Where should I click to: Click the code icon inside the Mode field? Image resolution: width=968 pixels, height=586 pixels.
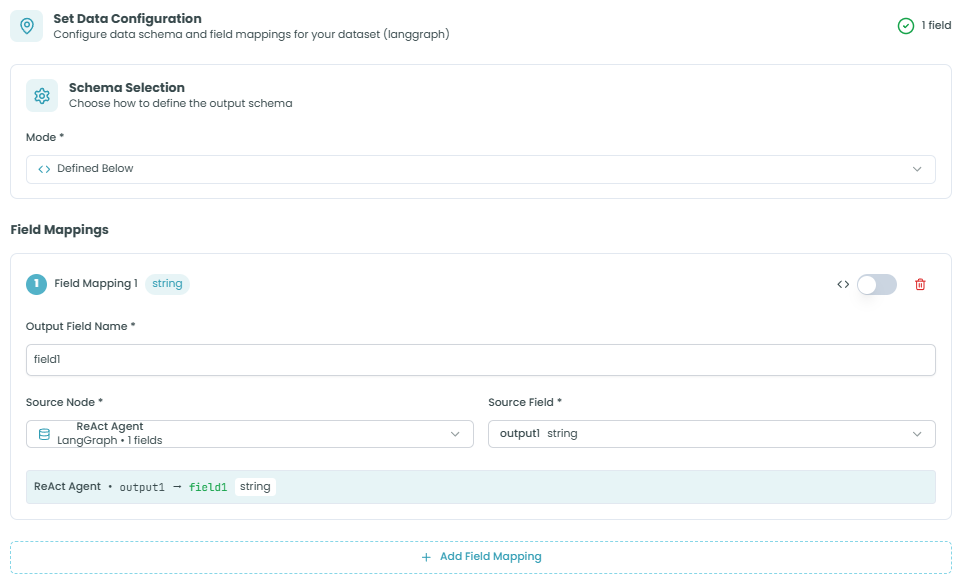[x=44, y=169]
